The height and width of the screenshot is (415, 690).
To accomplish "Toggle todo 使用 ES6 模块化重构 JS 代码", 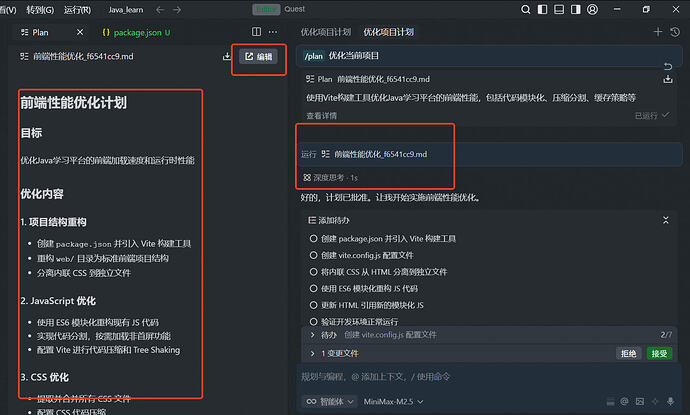I will click(x=313, y=289).
